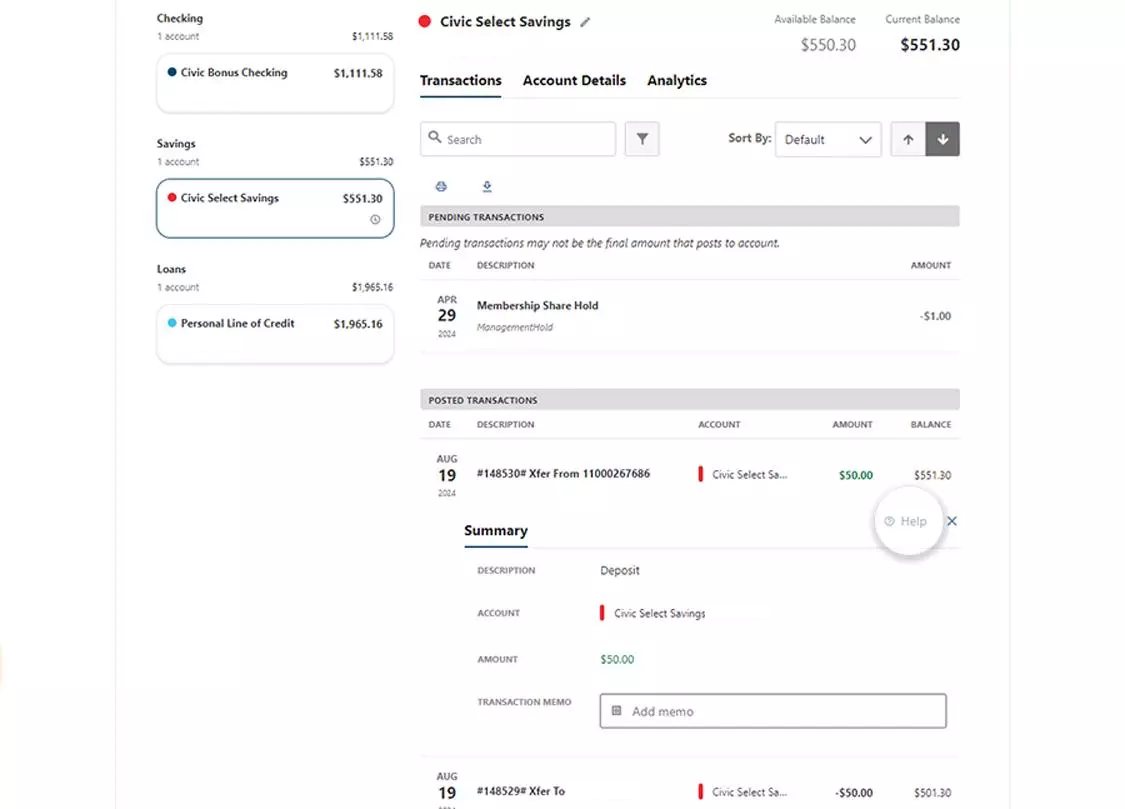Open the filter options funnel icon

coord(641,139)
